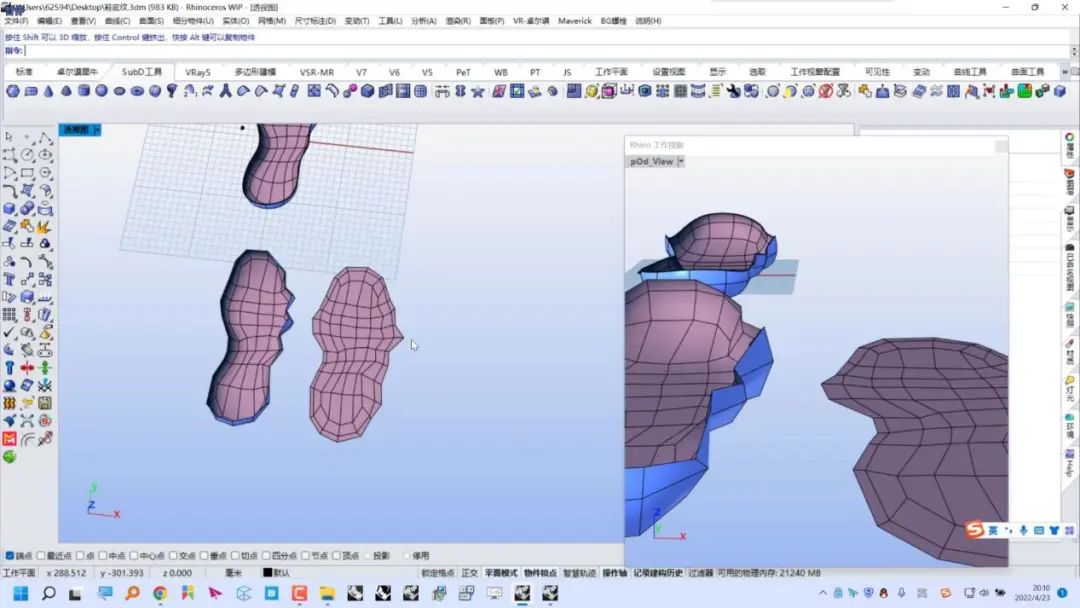
Task: Enable the 切点 tangent osnap checkbox
Action: [235, 556]
